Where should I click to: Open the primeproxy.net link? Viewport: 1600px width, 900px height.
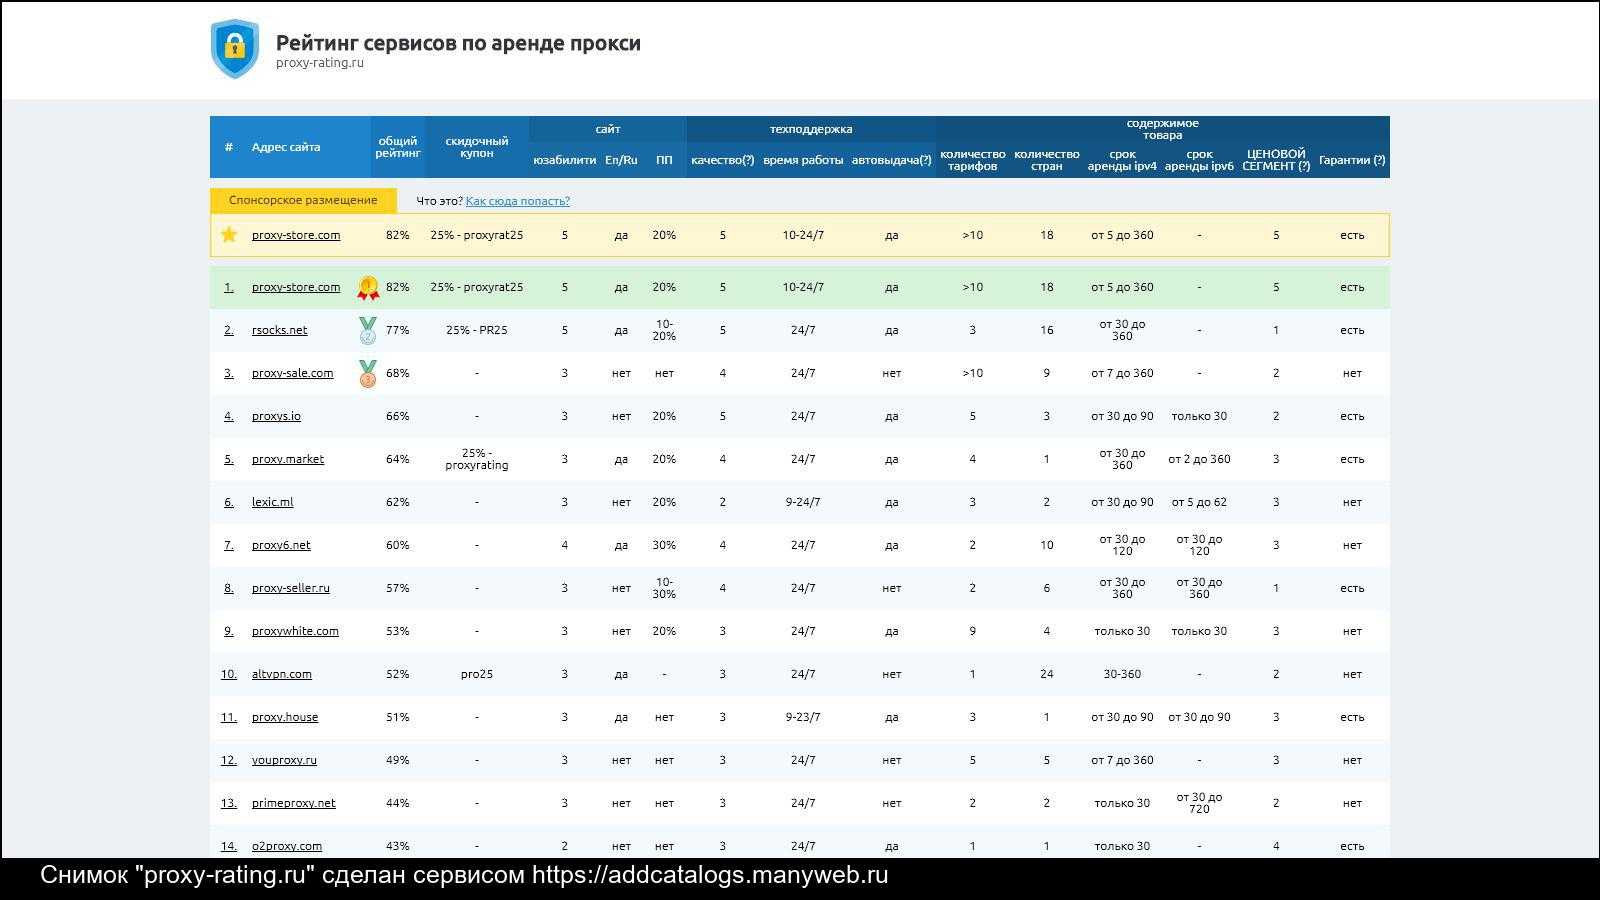tap(294, 803)
